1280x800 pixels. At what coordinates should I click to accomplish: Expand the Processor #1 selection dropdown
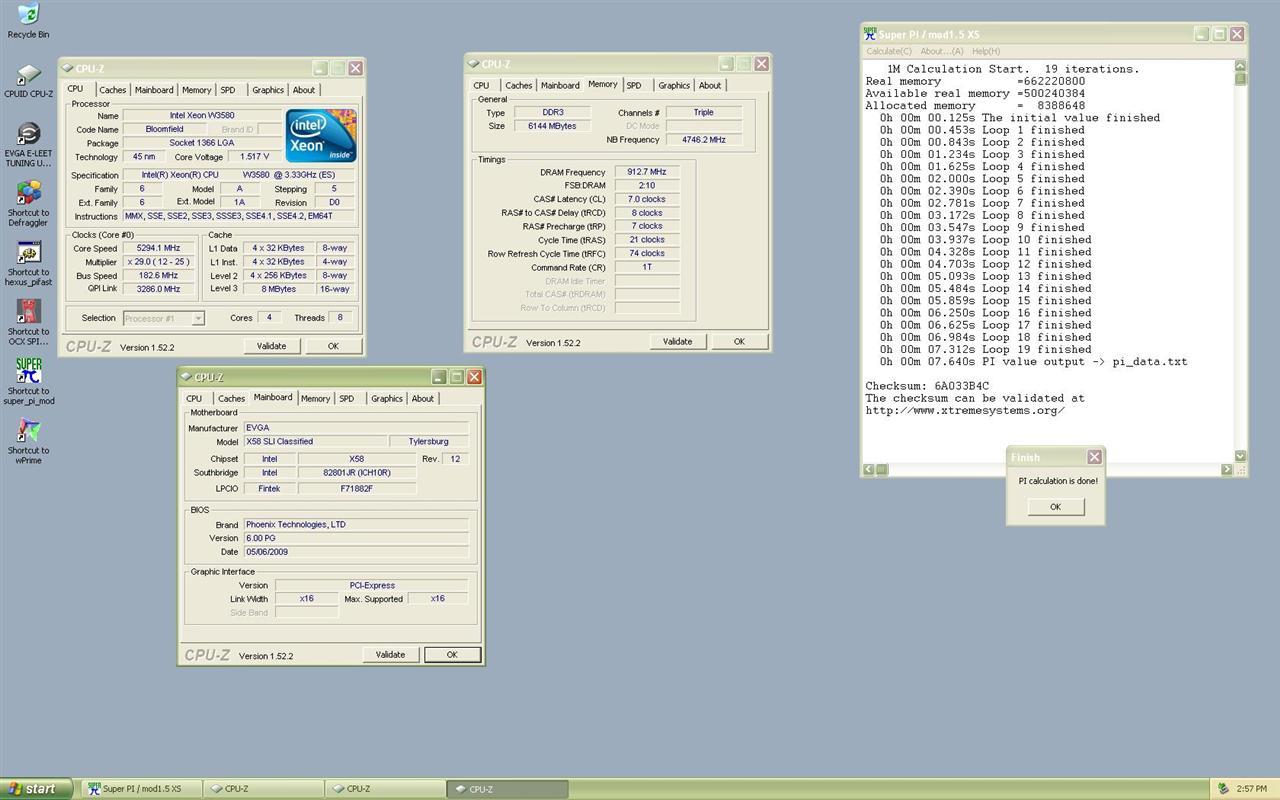click(198, 318)
